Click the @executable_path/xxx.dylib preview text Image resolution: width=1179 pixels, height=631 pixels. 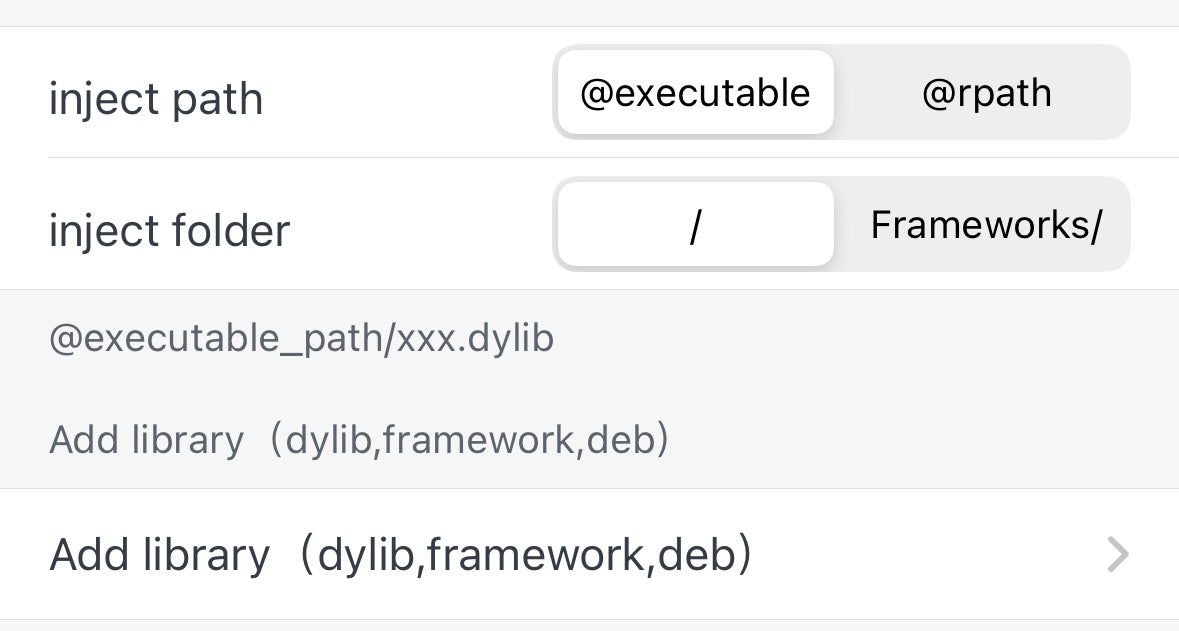[x=301, y=340]
